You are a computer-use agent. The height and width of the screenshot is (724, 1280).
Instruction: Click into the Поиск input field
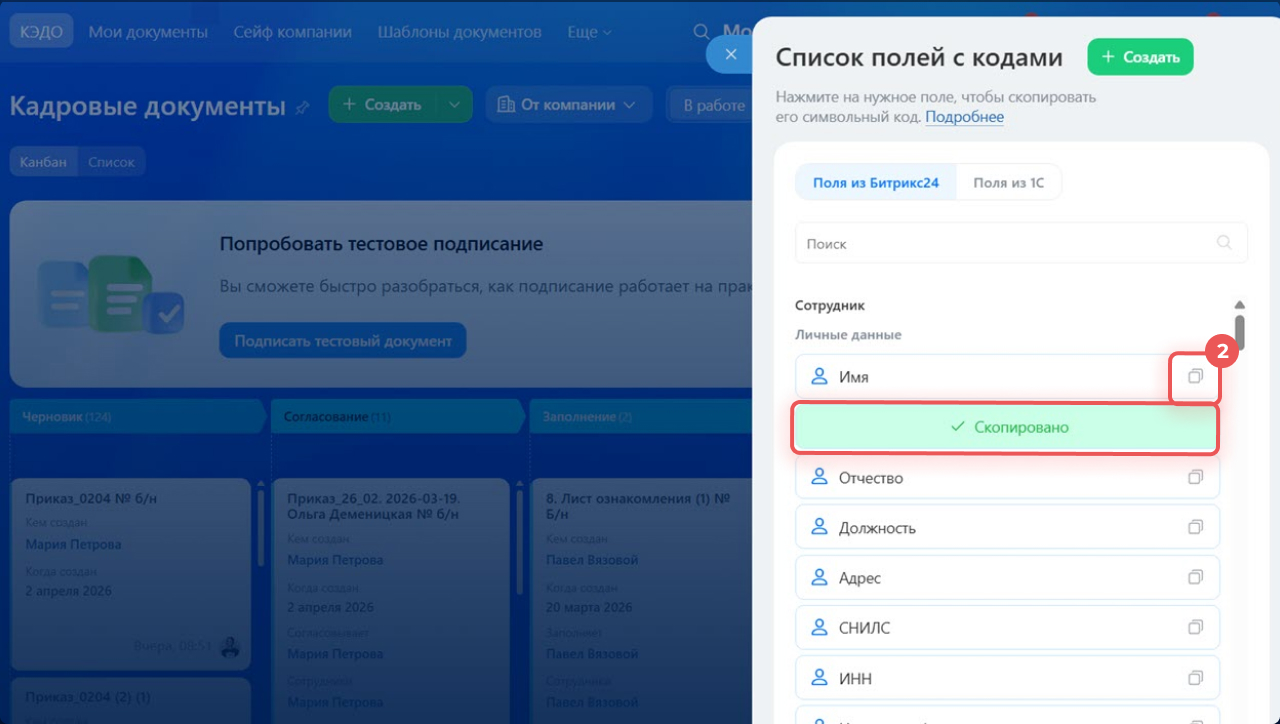point(1000,243)
